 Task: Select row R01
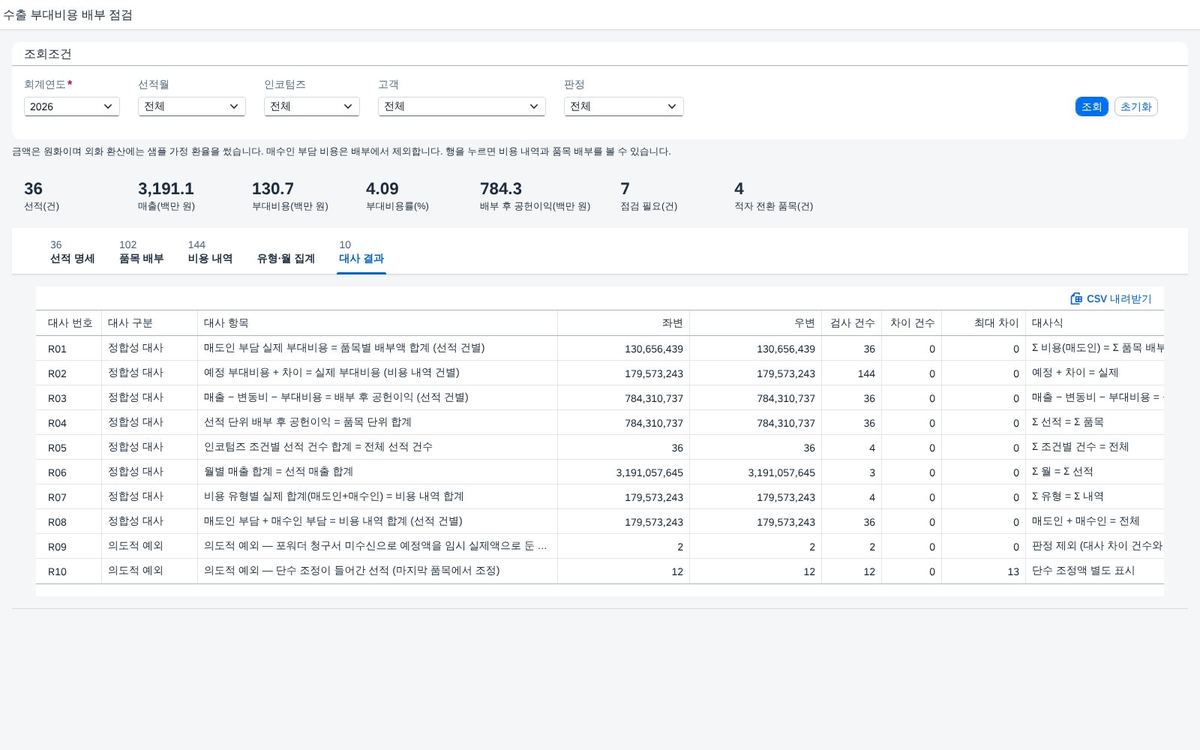click(600, 348)
